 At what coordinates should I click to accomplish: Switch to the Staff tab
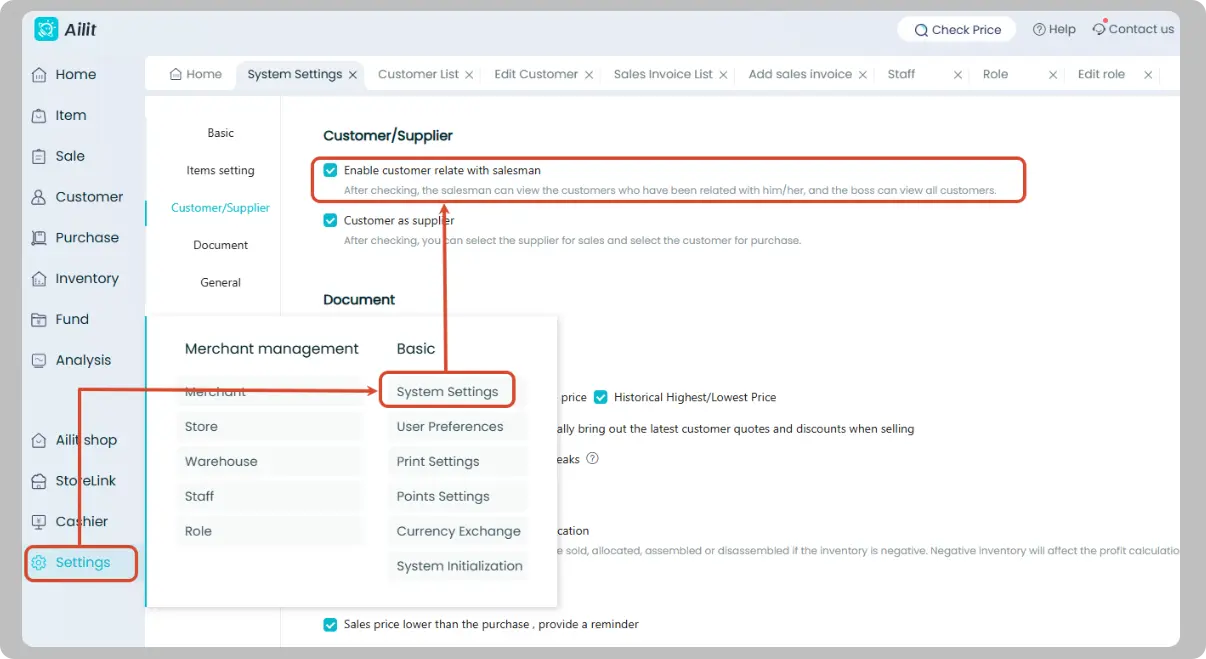pyautogui.click(x=901, y=74)
